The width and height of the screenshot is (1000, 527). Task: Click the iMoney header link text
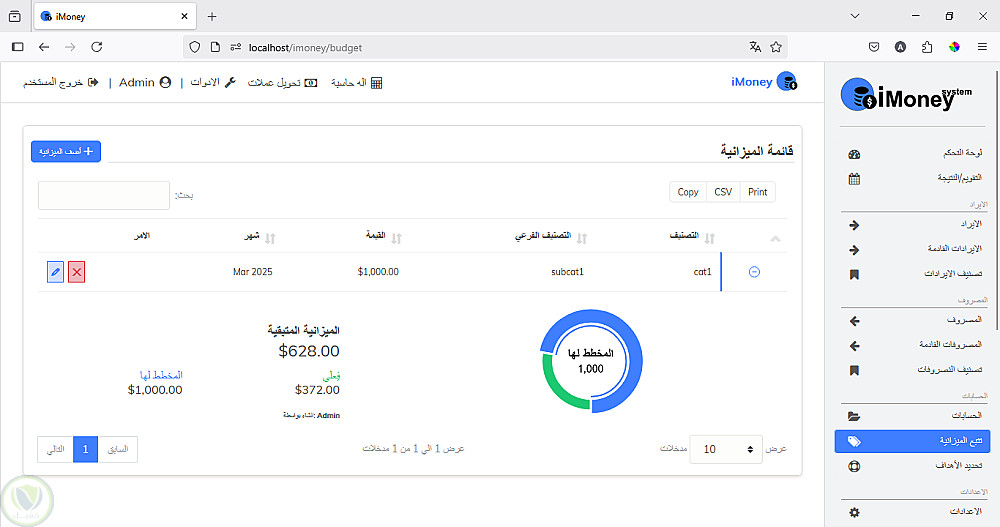[x=751, y=82]
